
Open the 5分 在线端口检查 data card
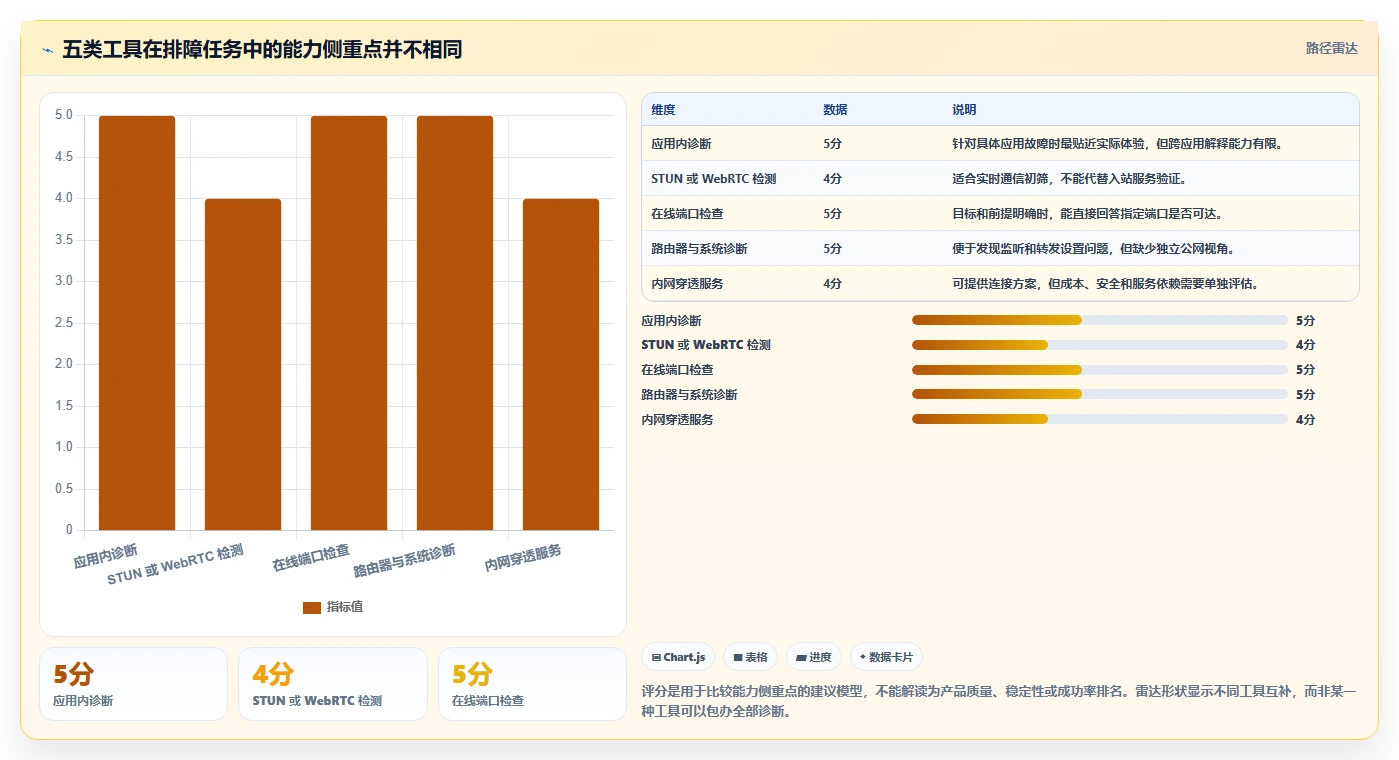click(x=532, y=684)
